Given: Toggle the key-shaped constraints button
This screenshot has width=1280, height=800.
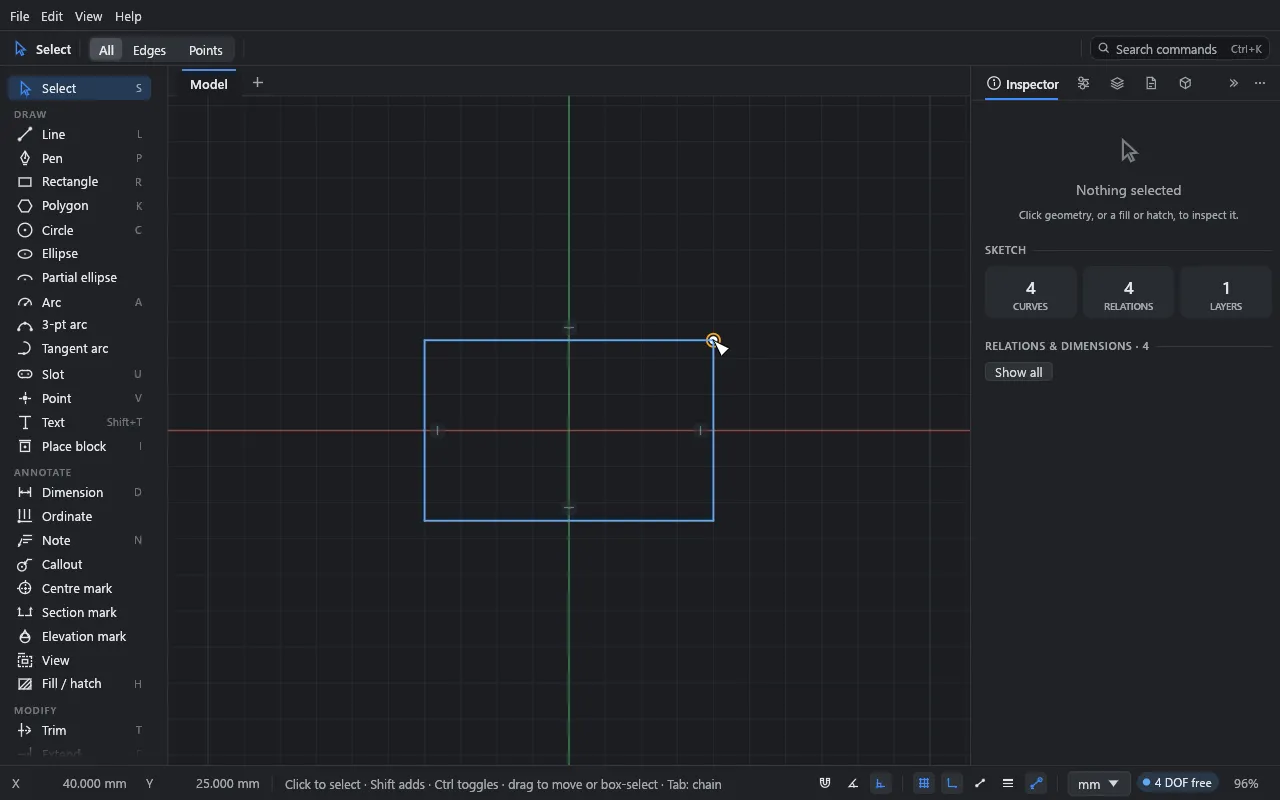Looking at the screenshot, I should [x=1036, y=784].
